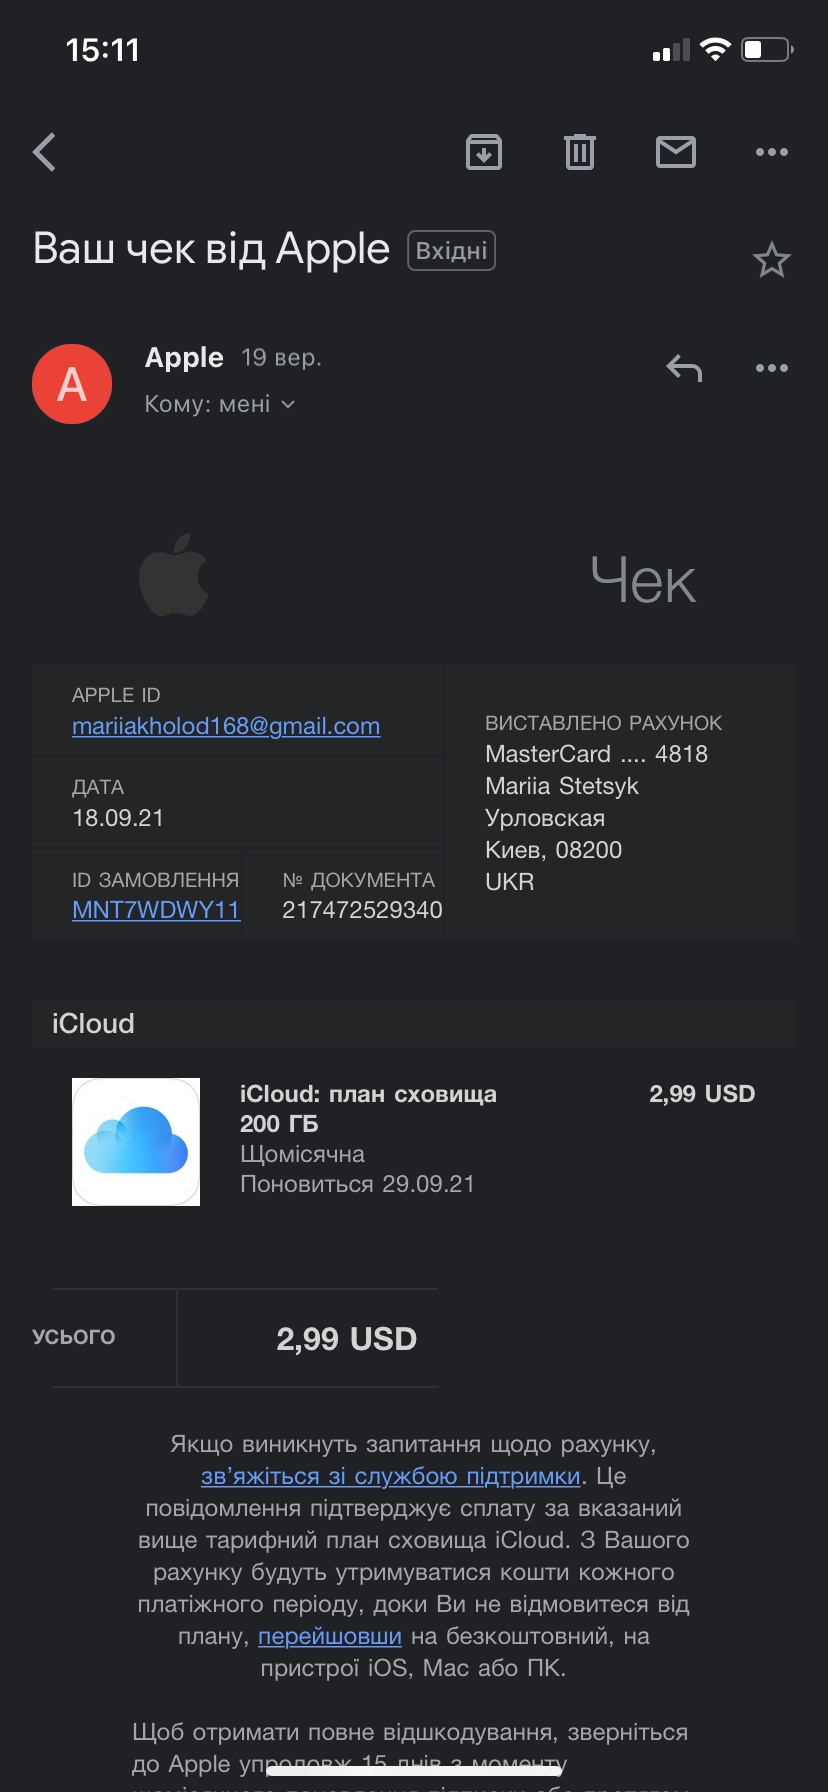Open the 'зв'яжіться зі службою підтримки' link
Image resolution: width=828 pixels, height=1792 pixels.
391,1476
